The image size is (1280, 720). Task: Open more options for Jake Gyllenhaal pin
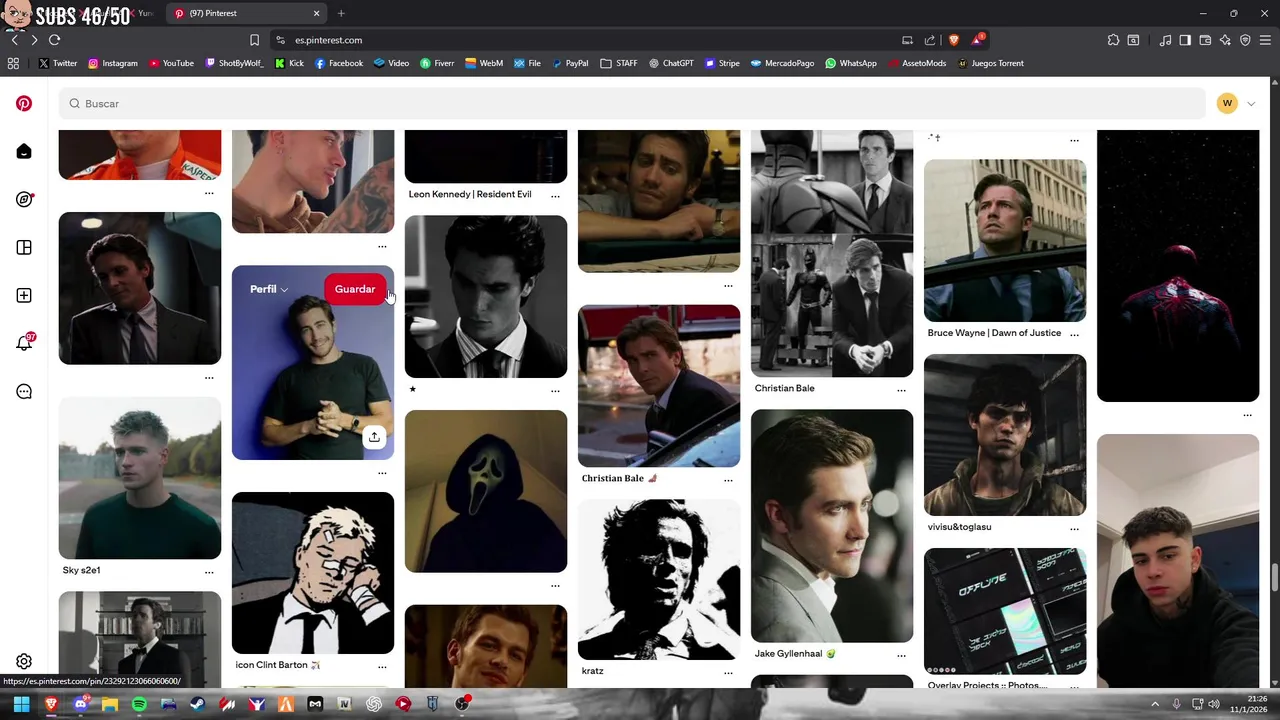click(x=901, y=655)
